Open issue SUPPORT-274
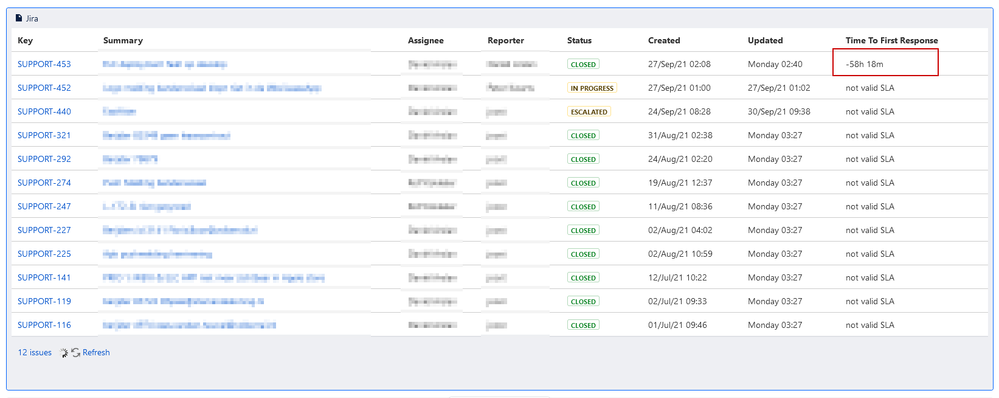This screenshot has width=999, height=398. point(44,183)
